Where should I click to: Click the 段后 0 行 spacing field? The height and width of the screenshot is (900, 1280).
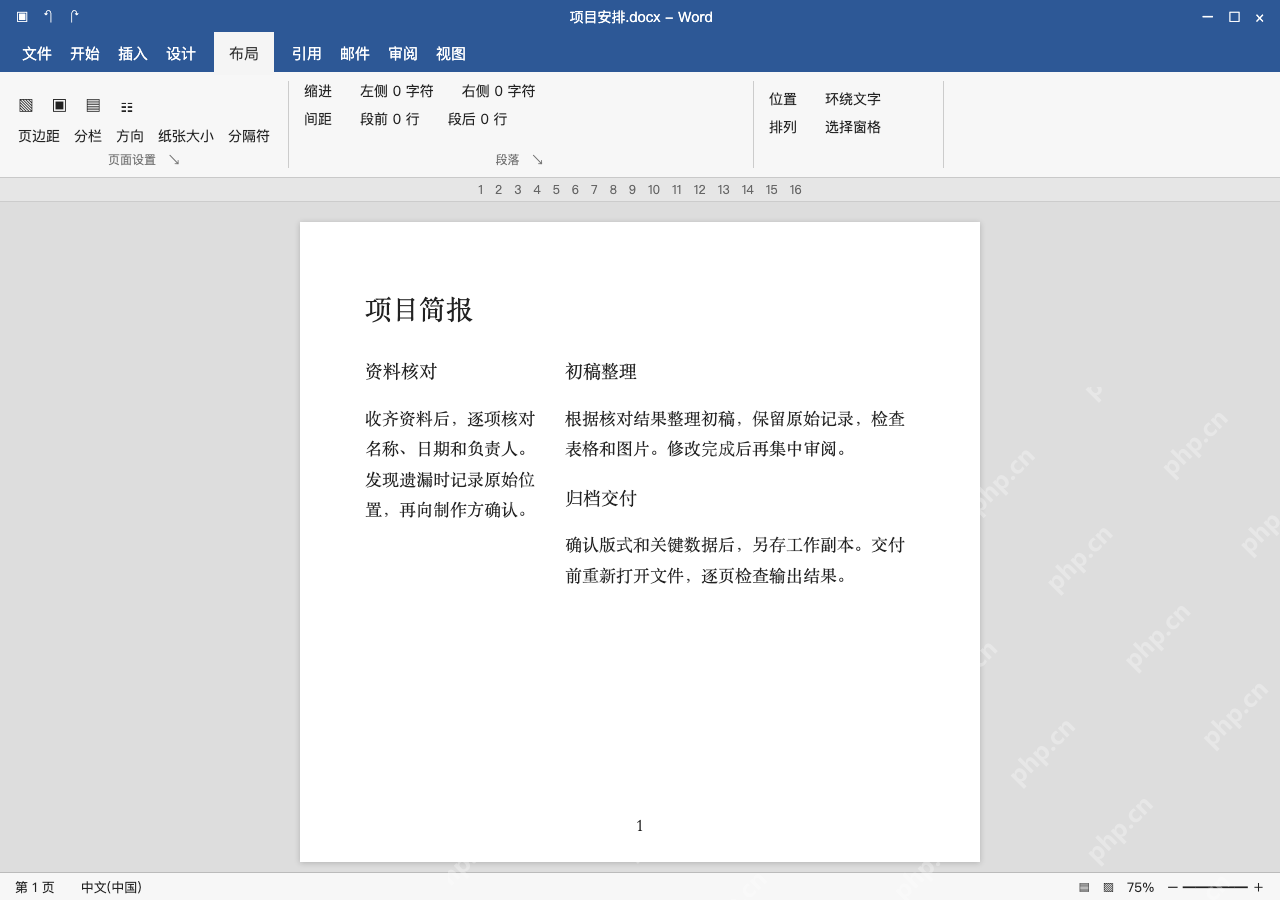pyautogui.click(x=478, y=119)
